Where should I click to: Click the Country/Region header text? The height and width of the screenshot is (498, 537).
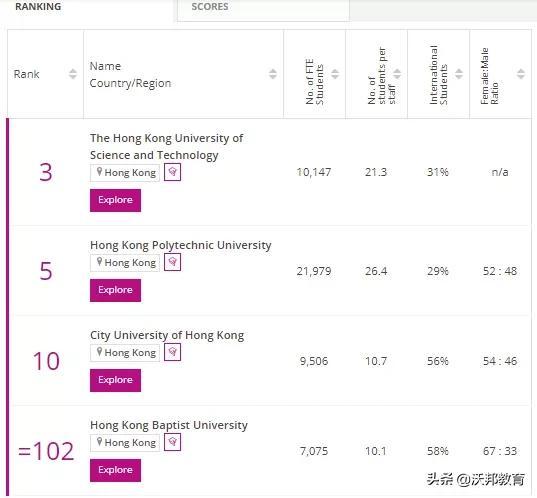pos(130,83)
